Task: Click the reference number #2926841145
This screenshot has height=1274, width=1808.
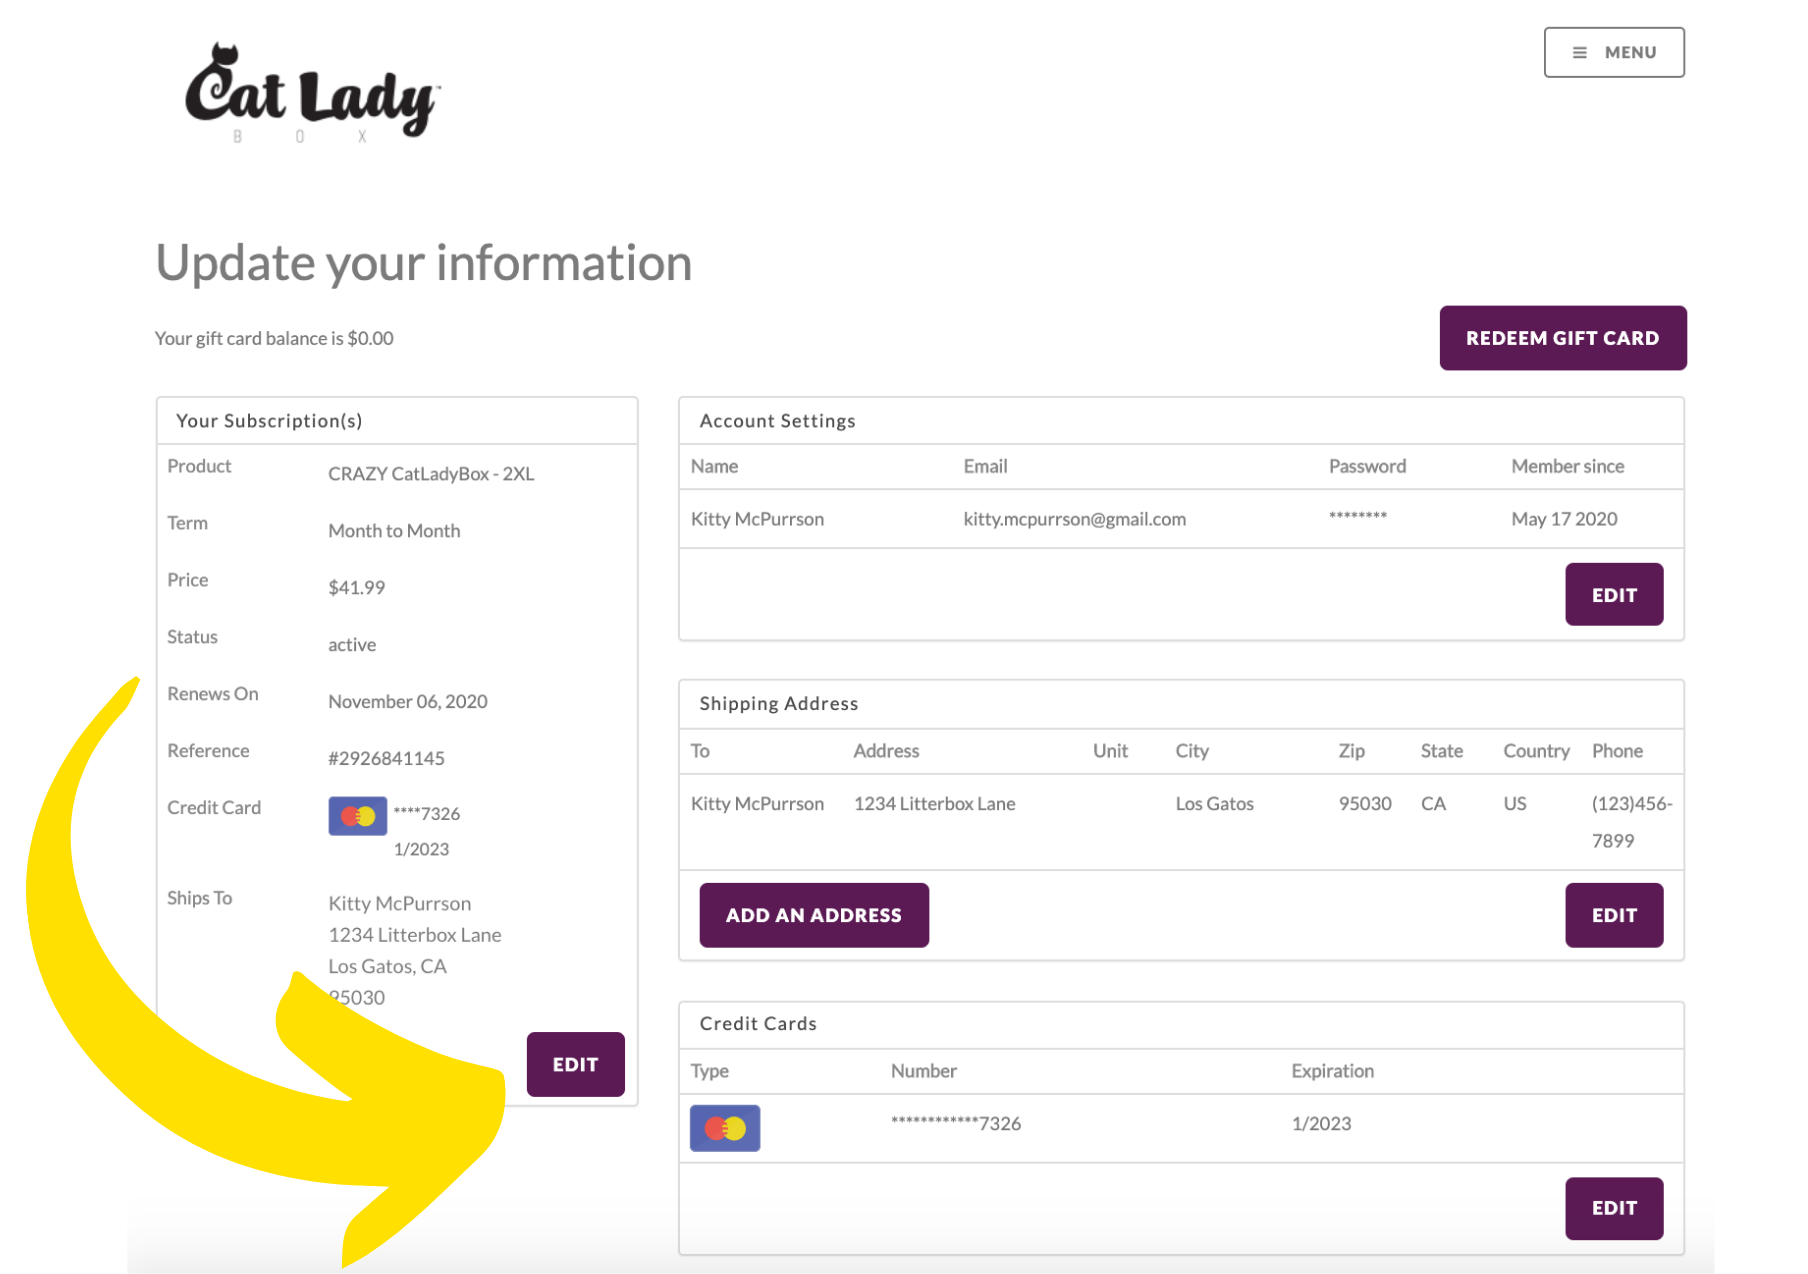Action: [386, 758]
